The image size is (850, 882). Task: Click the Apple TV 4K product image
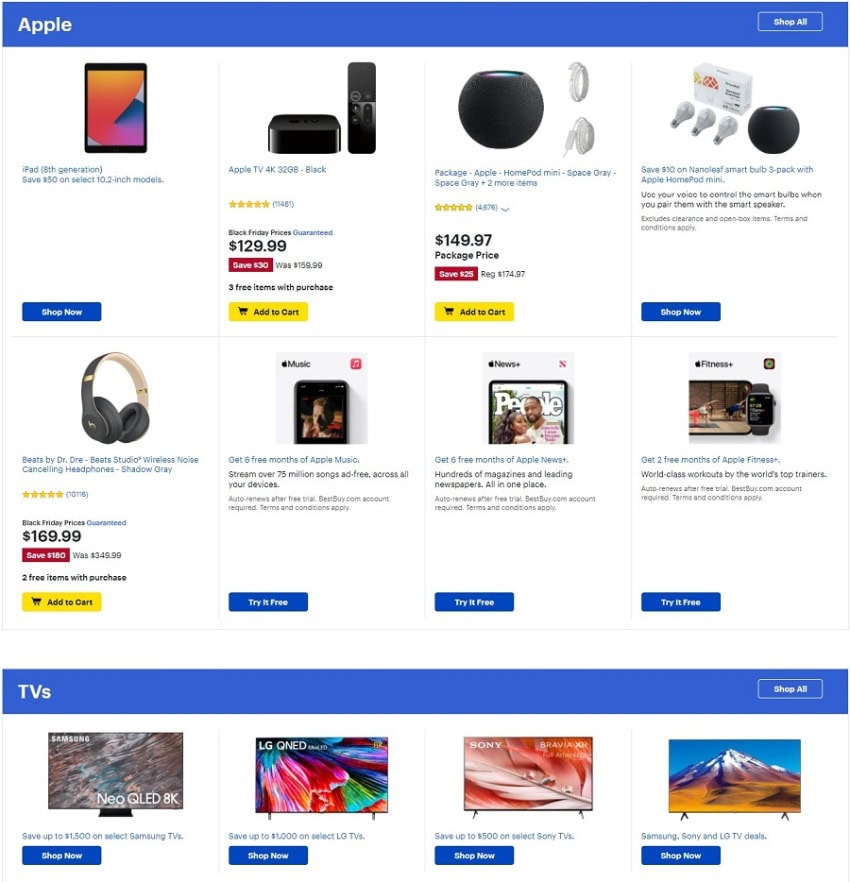point(322,108)
